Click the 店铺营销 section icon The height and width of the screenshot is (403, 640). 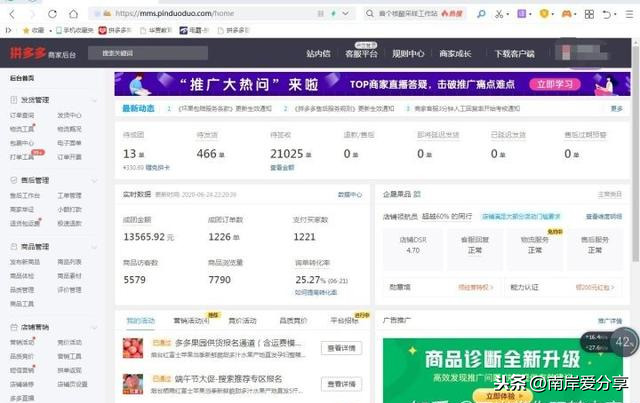(13, 327)
